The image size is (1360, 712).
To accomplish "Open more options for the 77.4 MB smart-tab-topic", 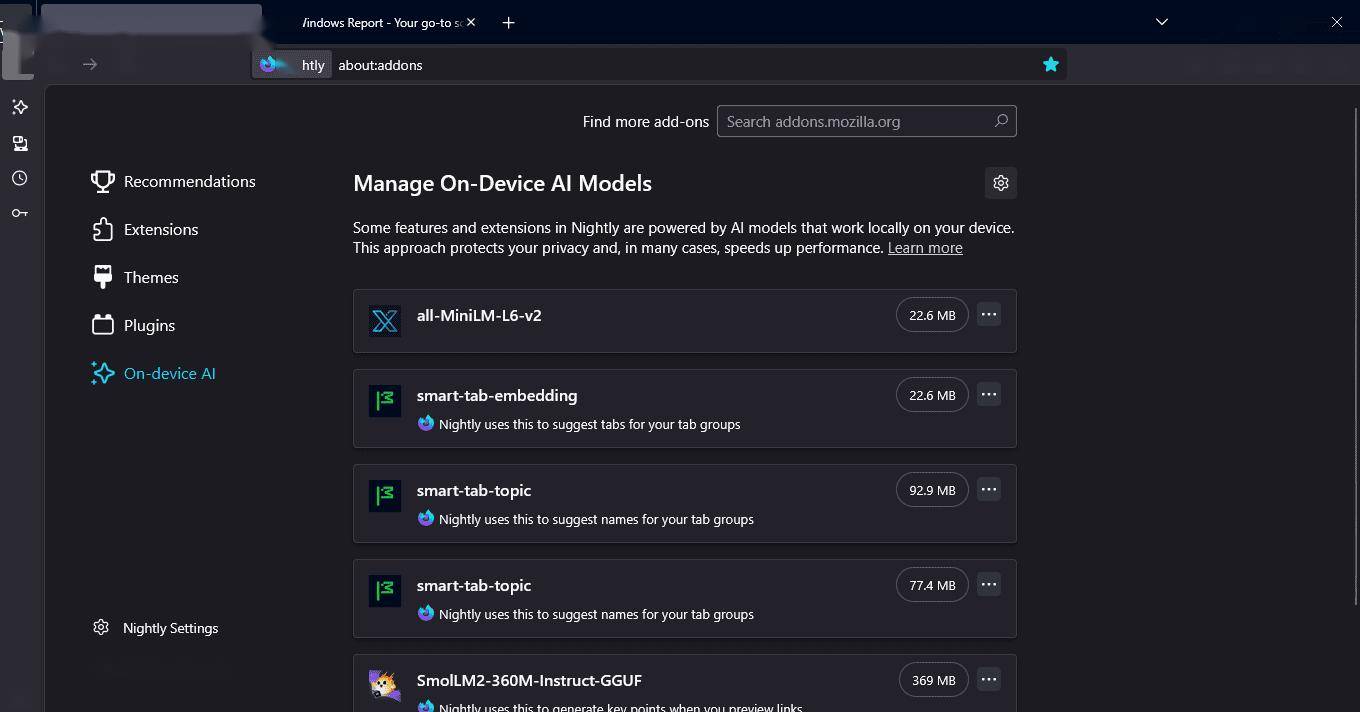I will 989,584.
